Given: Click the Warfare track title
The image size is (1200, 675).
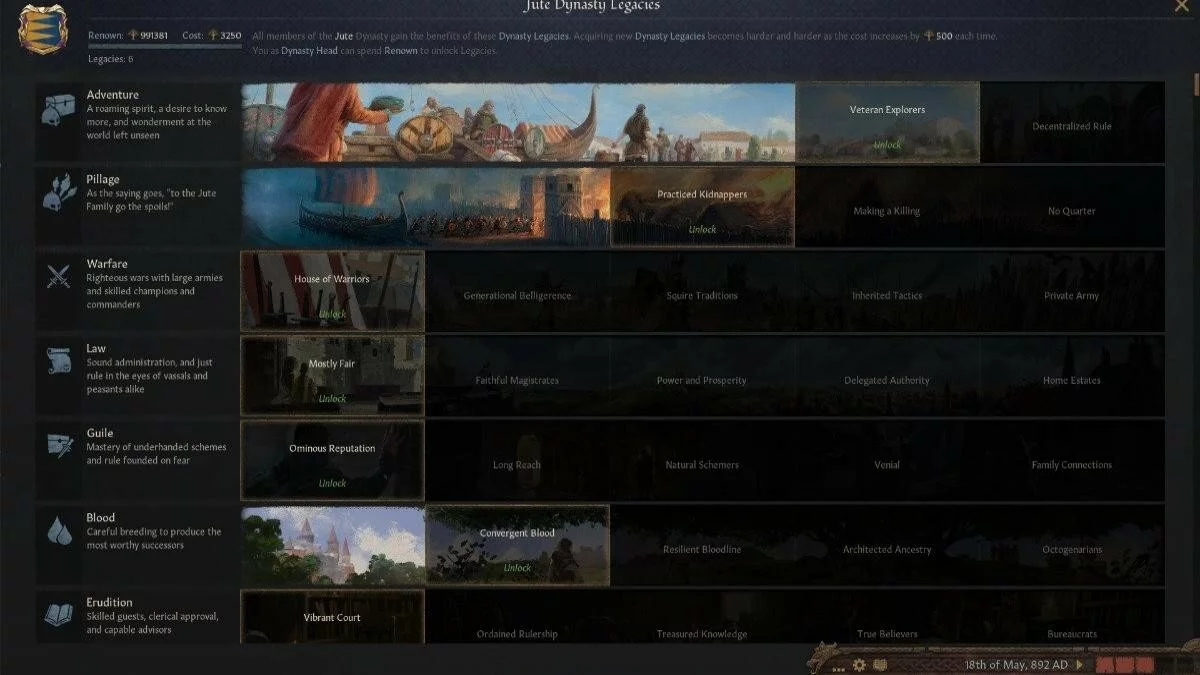Looking at the screenshot, I should pos(107,264).
